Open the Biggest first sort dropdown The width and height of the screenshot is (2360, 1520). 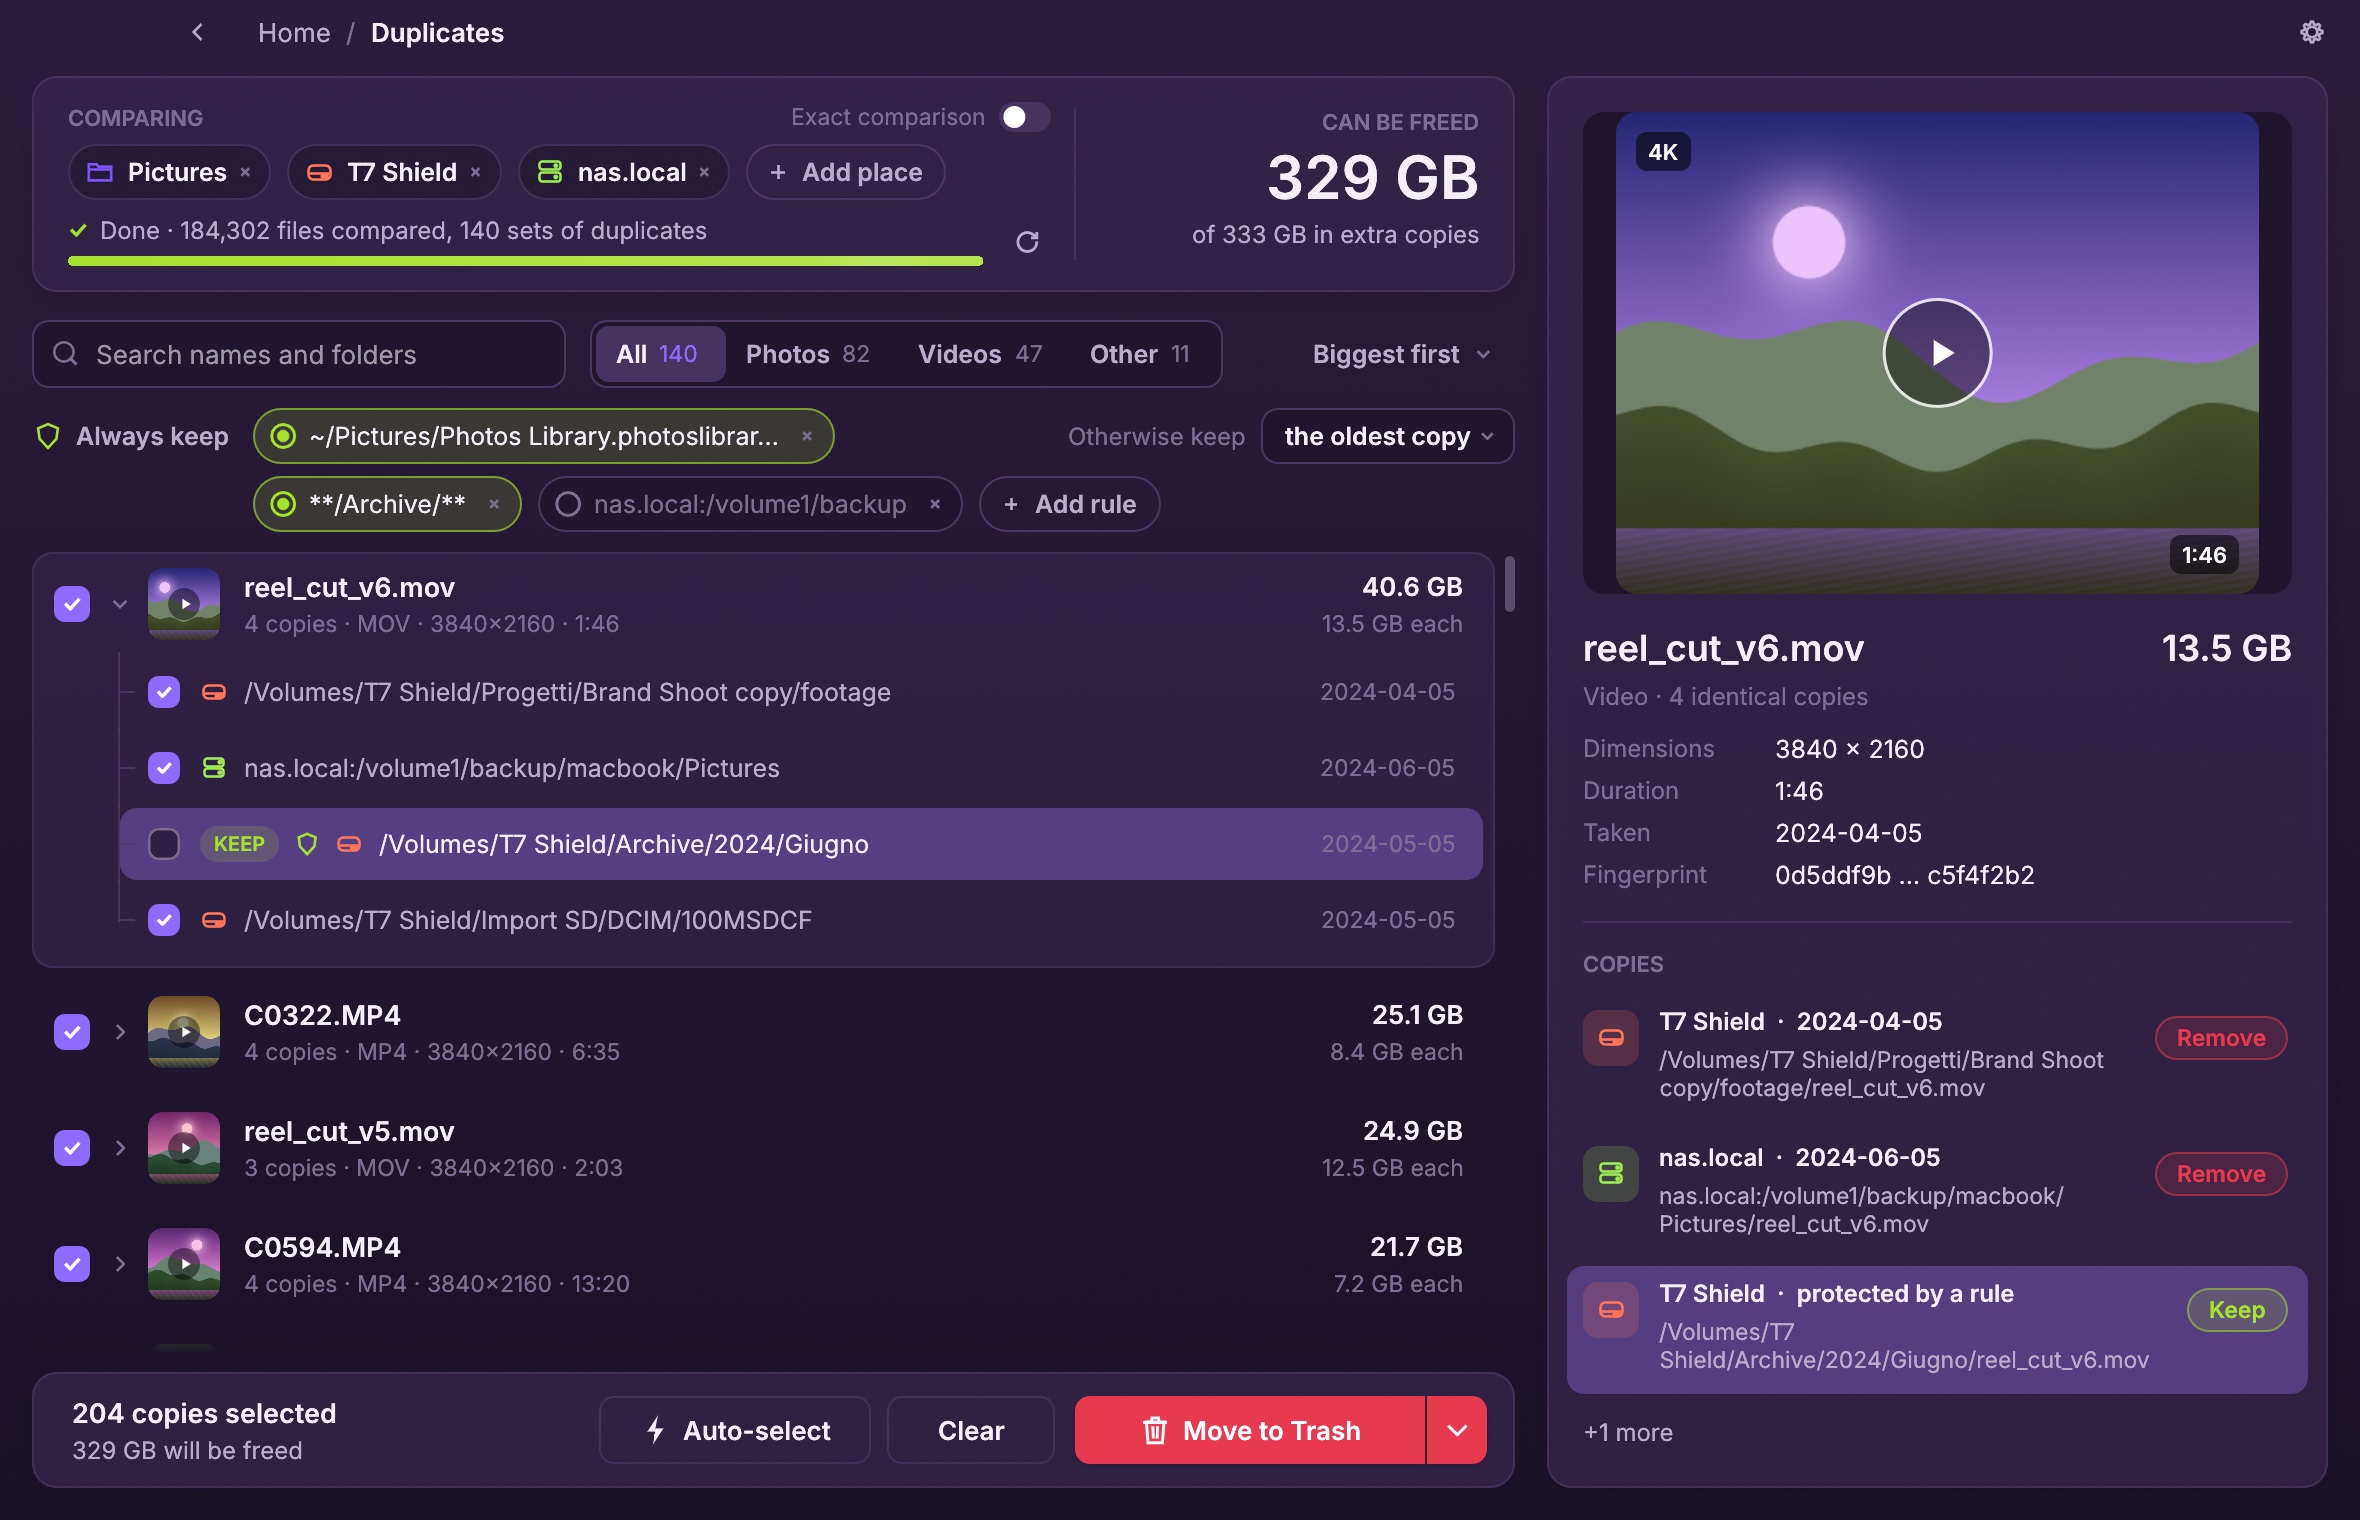click(1401, 354)
